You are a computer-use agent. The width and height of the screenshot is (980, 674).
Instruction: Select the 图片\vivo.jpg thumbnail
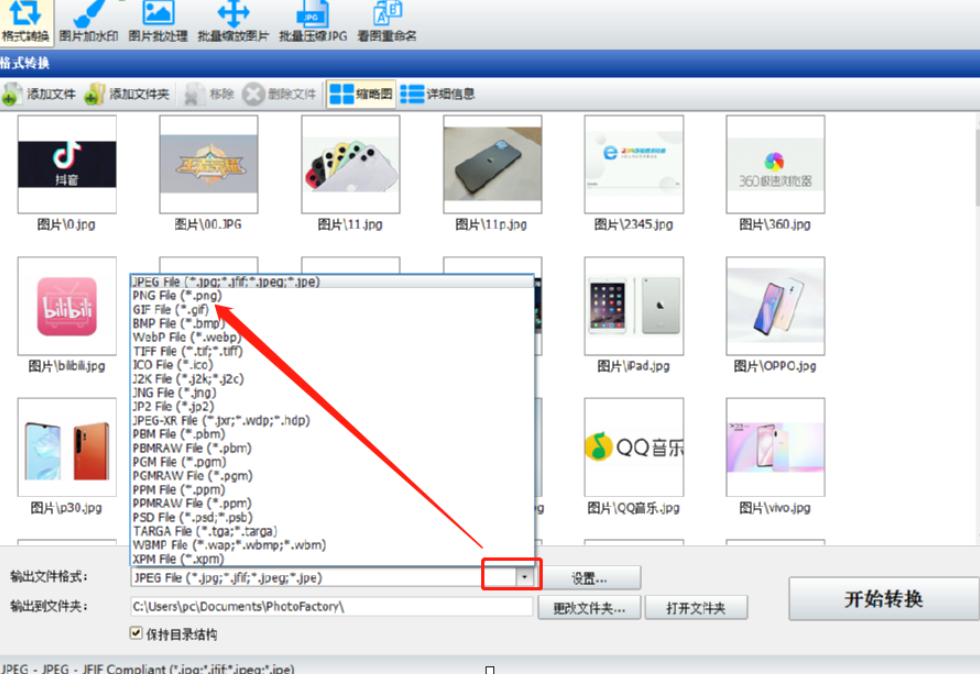pos(776,447)
